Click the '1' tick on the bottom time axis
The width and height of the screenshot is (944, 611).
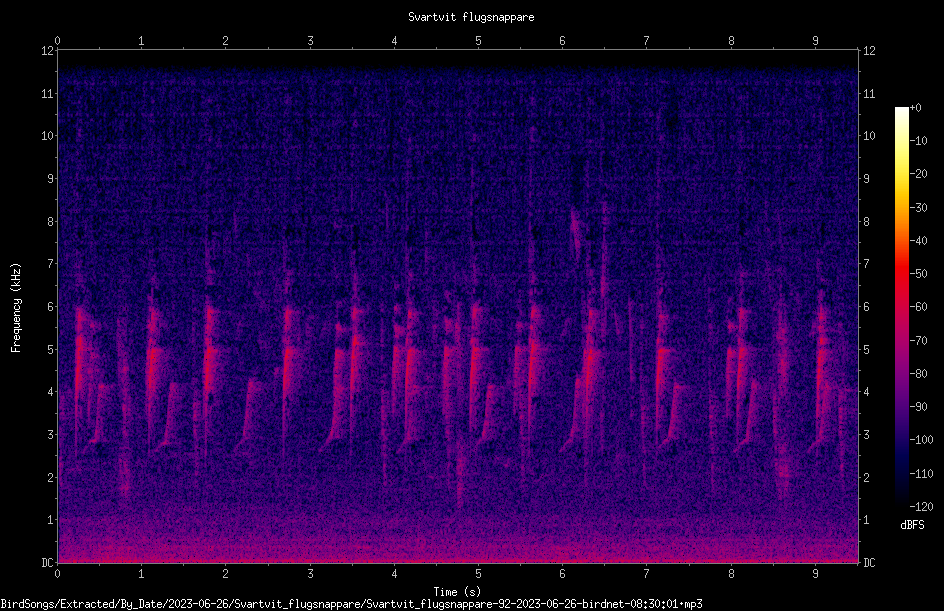click(x=141, y=574)
